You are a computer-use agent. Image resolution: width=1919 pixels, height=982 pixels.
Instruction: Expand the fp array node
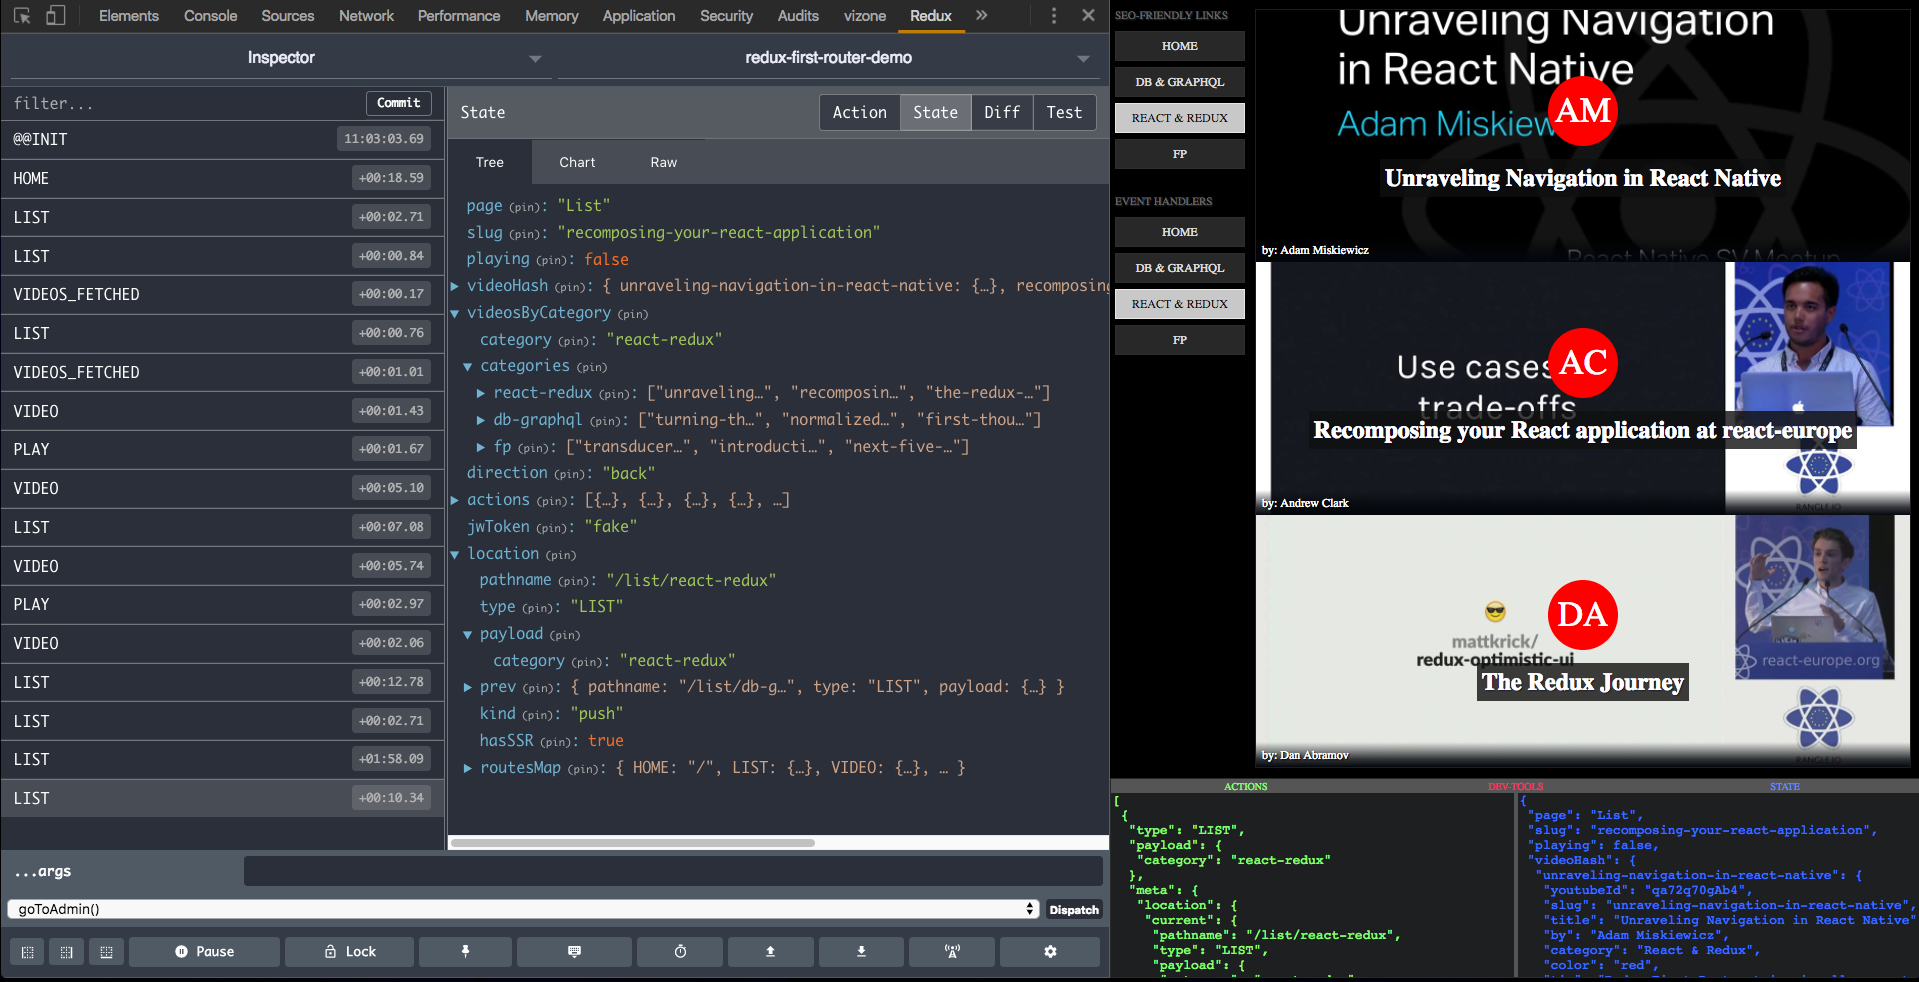click(x=481, y=447)
